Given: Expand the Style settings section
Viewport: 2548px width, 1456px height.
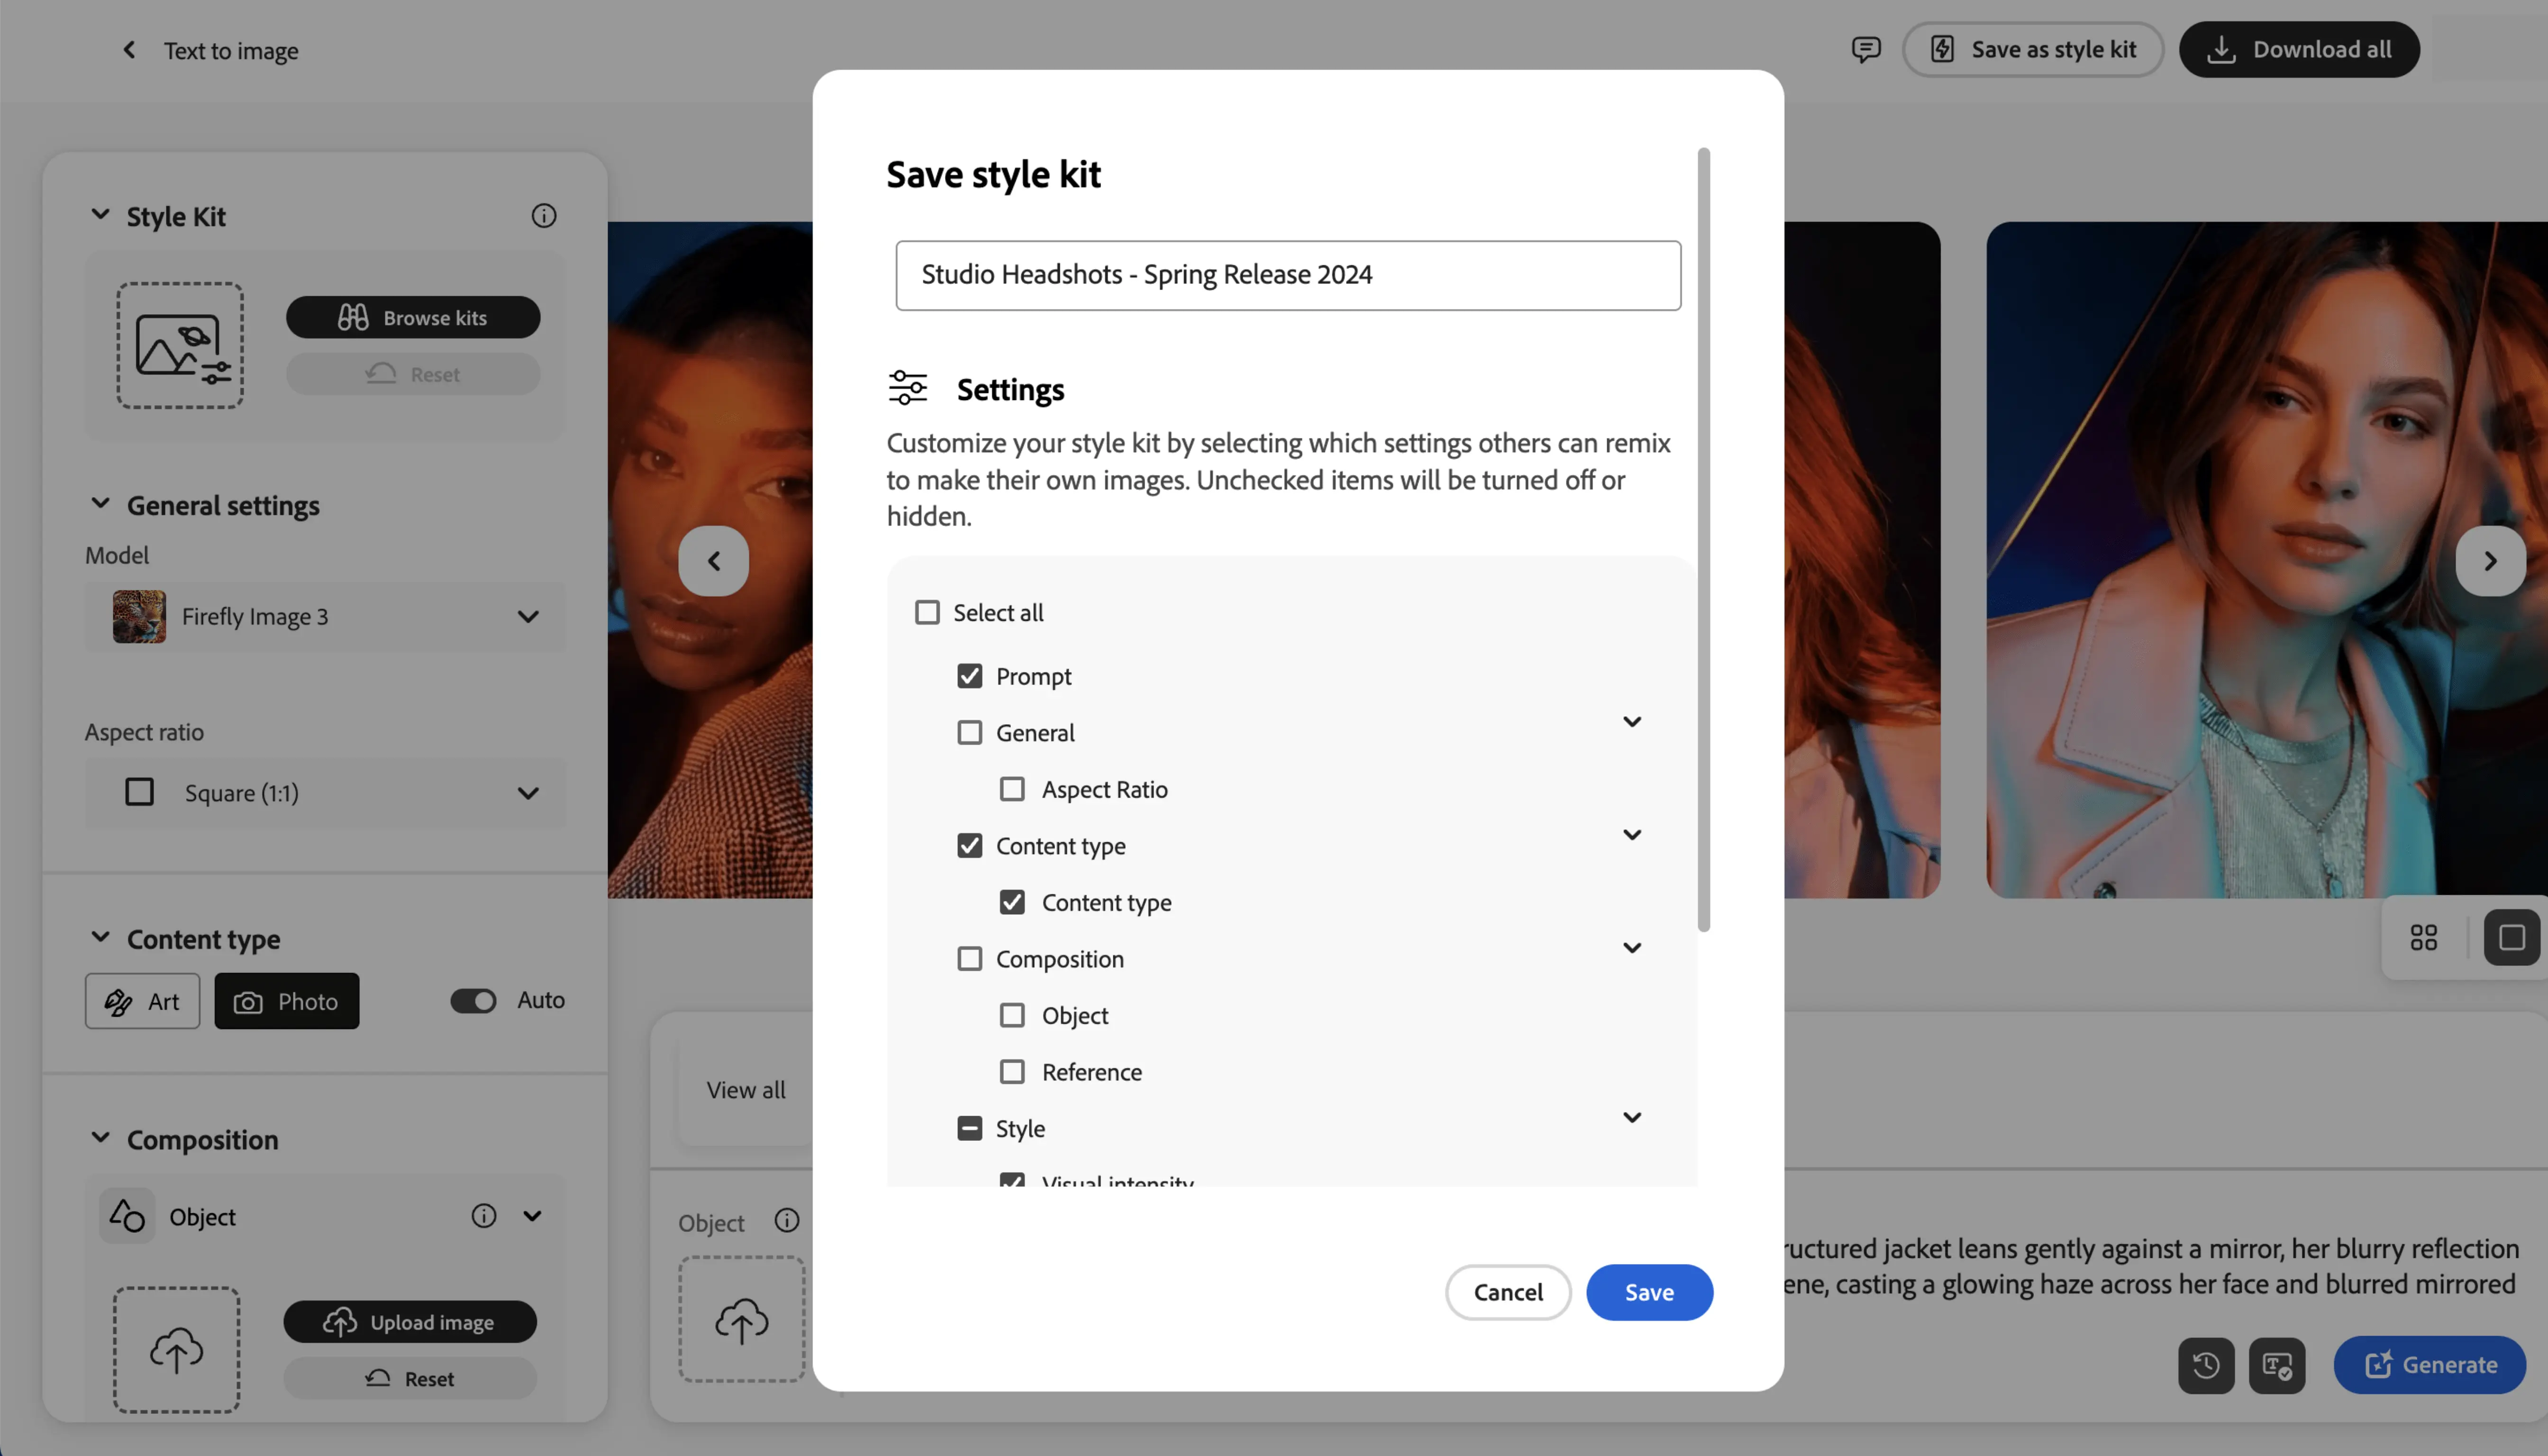Looking at the screenshot, I should click(1631, 1117).
